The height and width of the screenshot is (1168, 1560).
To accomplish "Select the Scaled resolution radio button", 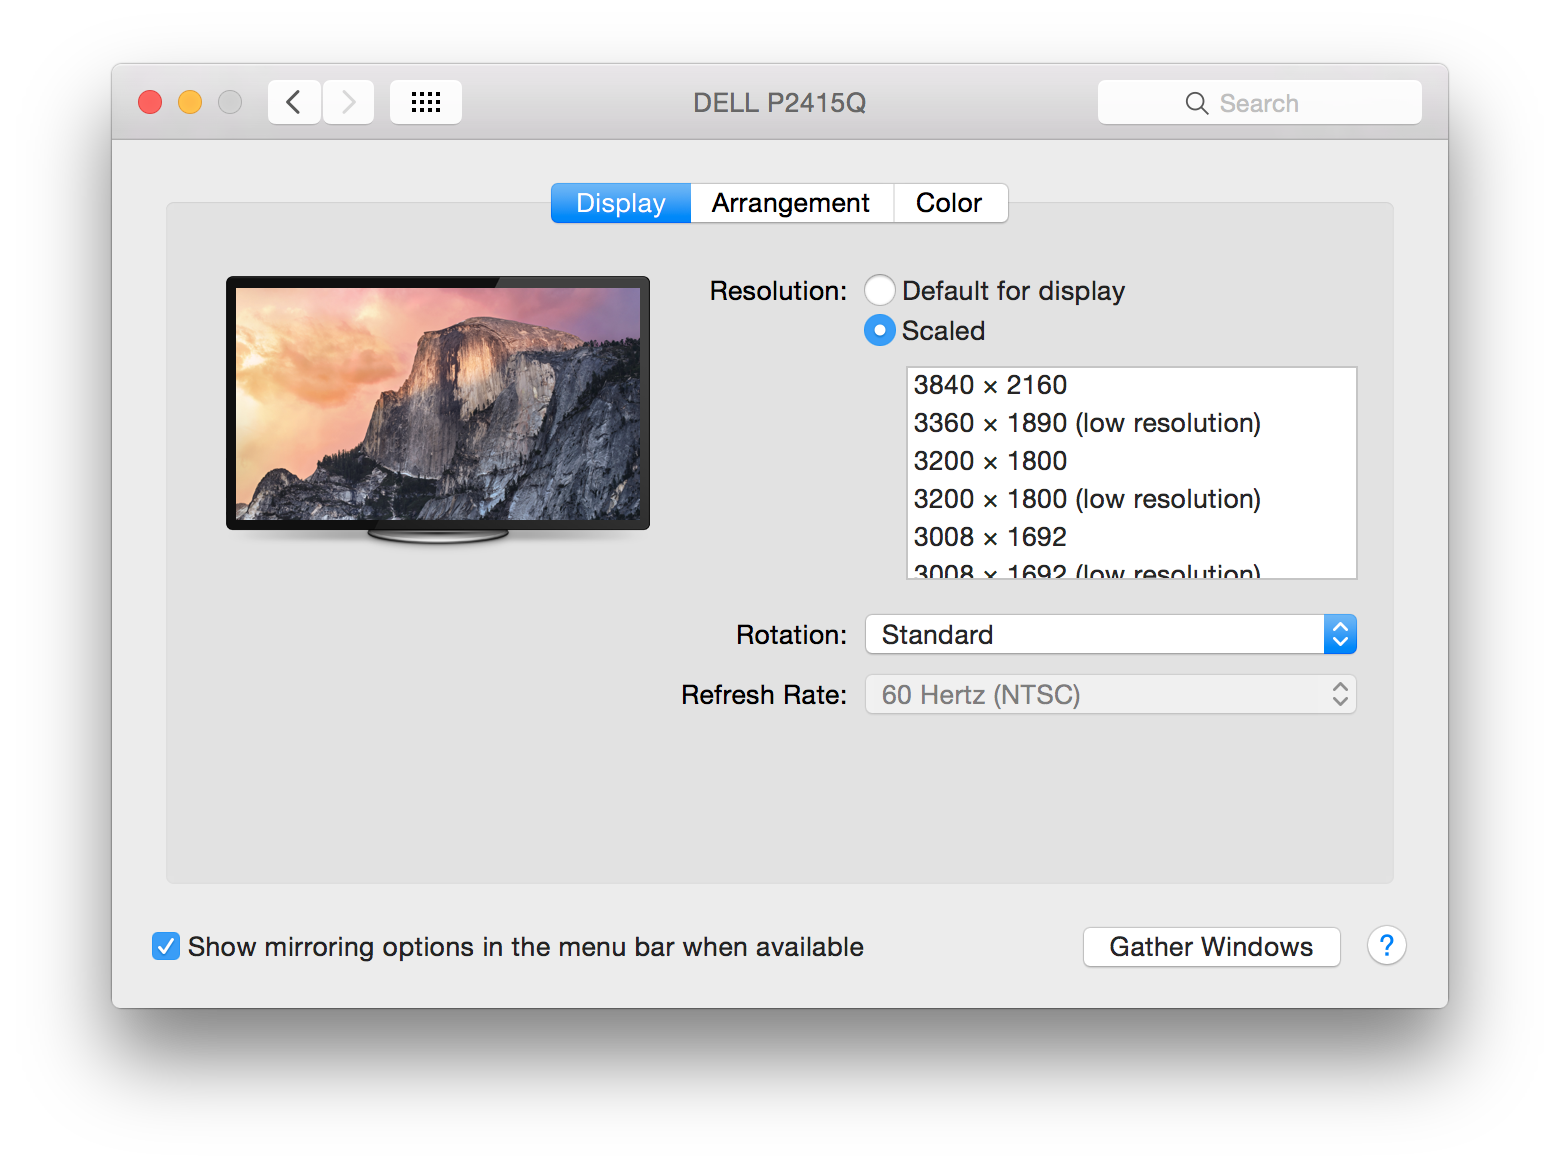I will point(880,331).
